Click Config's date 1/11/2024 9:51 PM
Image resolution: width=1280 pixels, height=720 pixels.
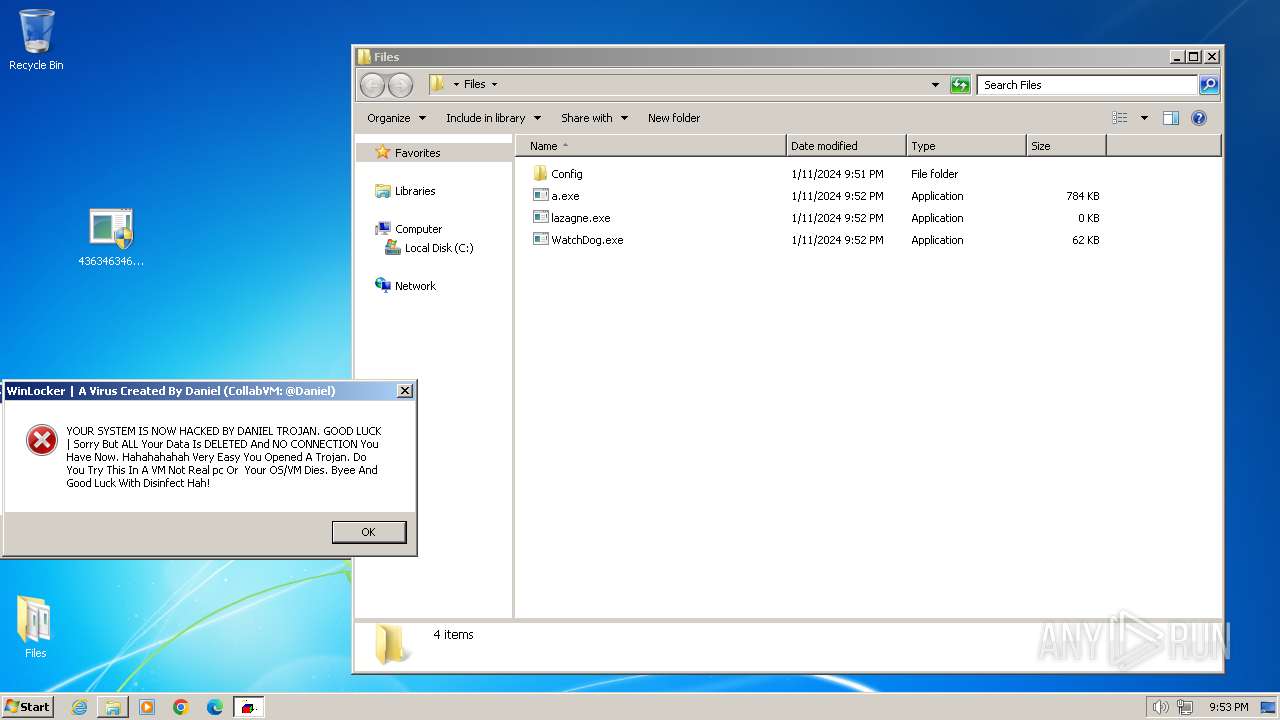837,174
